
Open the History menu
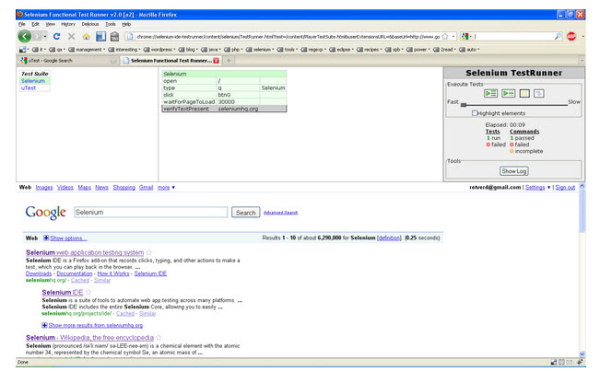coord(68,24)
